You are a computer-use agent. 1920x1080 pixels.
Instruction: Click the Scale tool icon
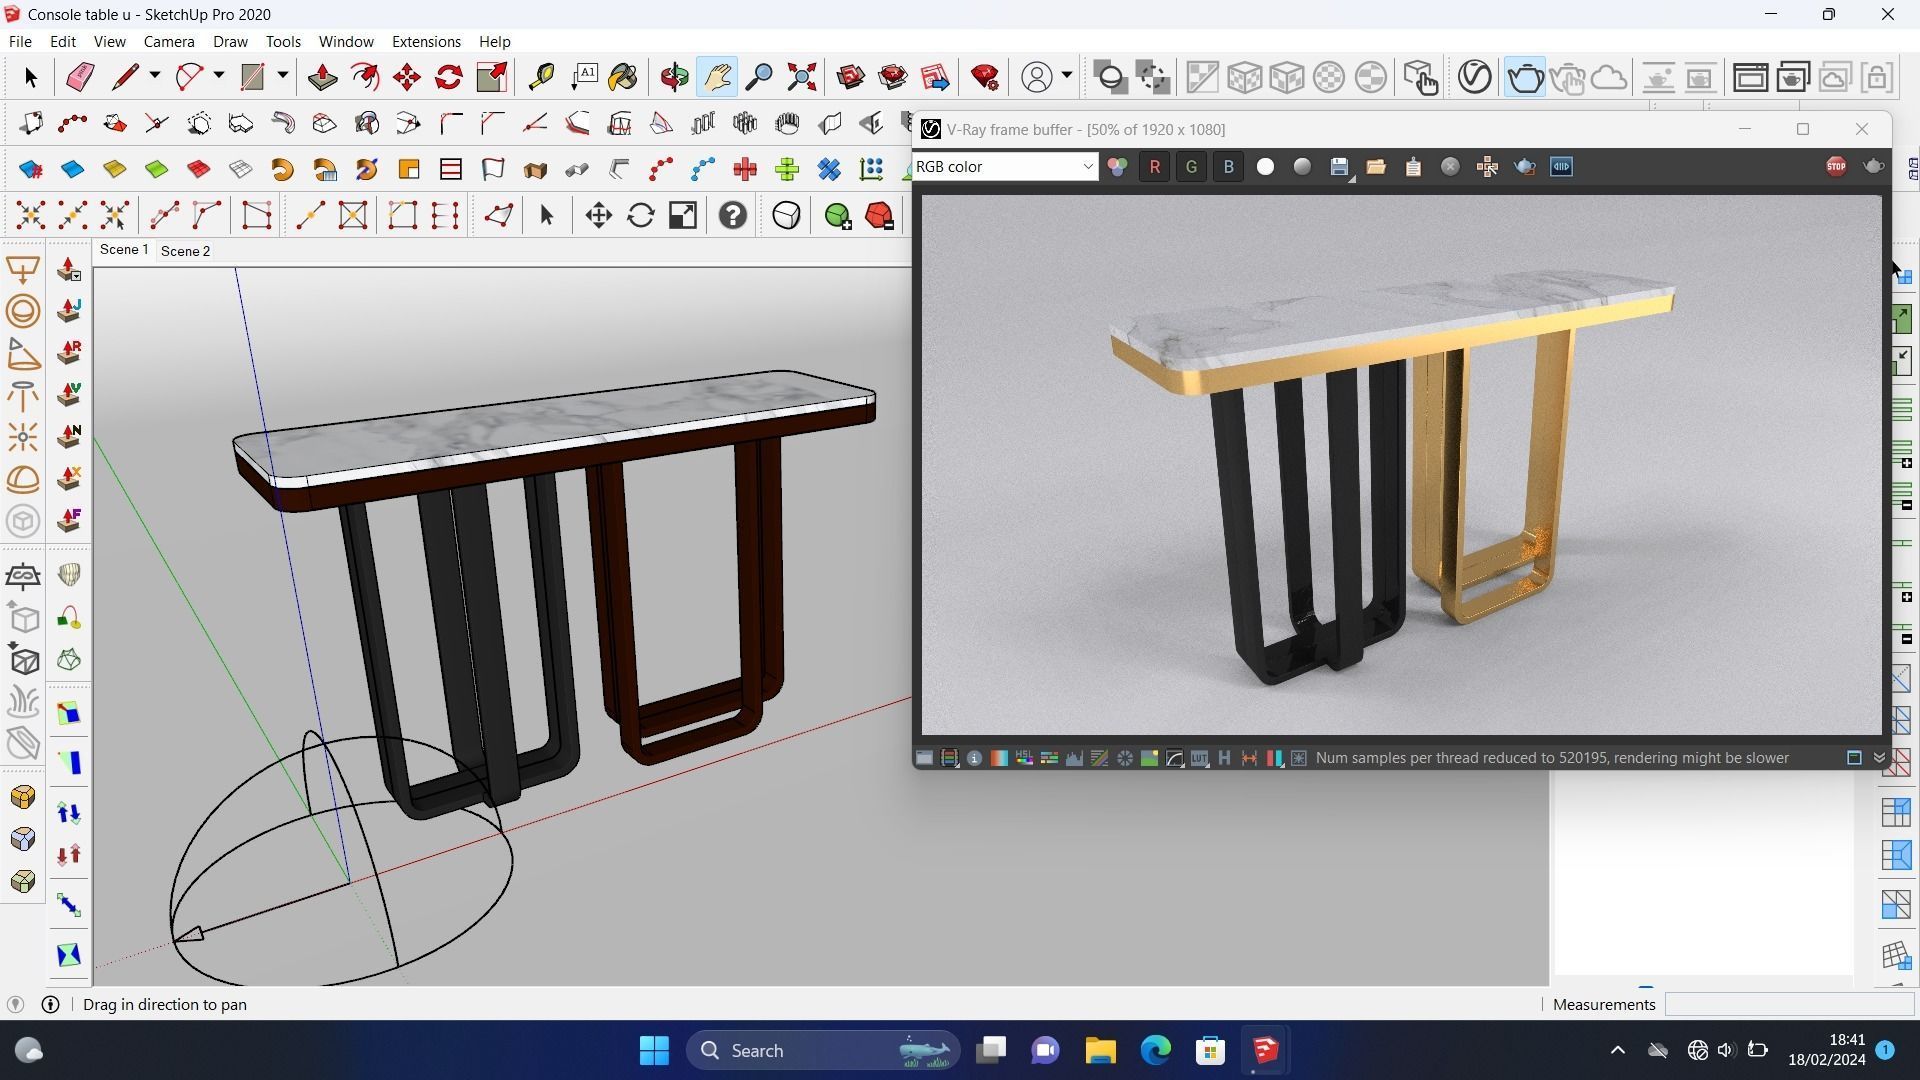pyautogui.click(x=491, y=77)
